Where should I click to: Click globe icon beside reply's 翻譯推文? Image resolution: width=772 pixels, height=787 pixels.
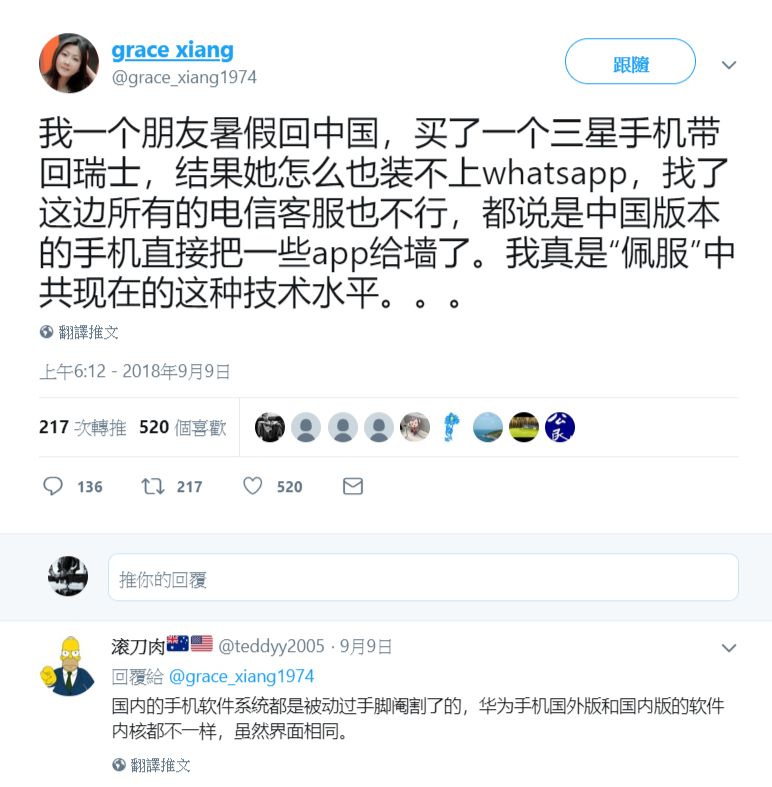pyautogui.click(x=118, y=764)
